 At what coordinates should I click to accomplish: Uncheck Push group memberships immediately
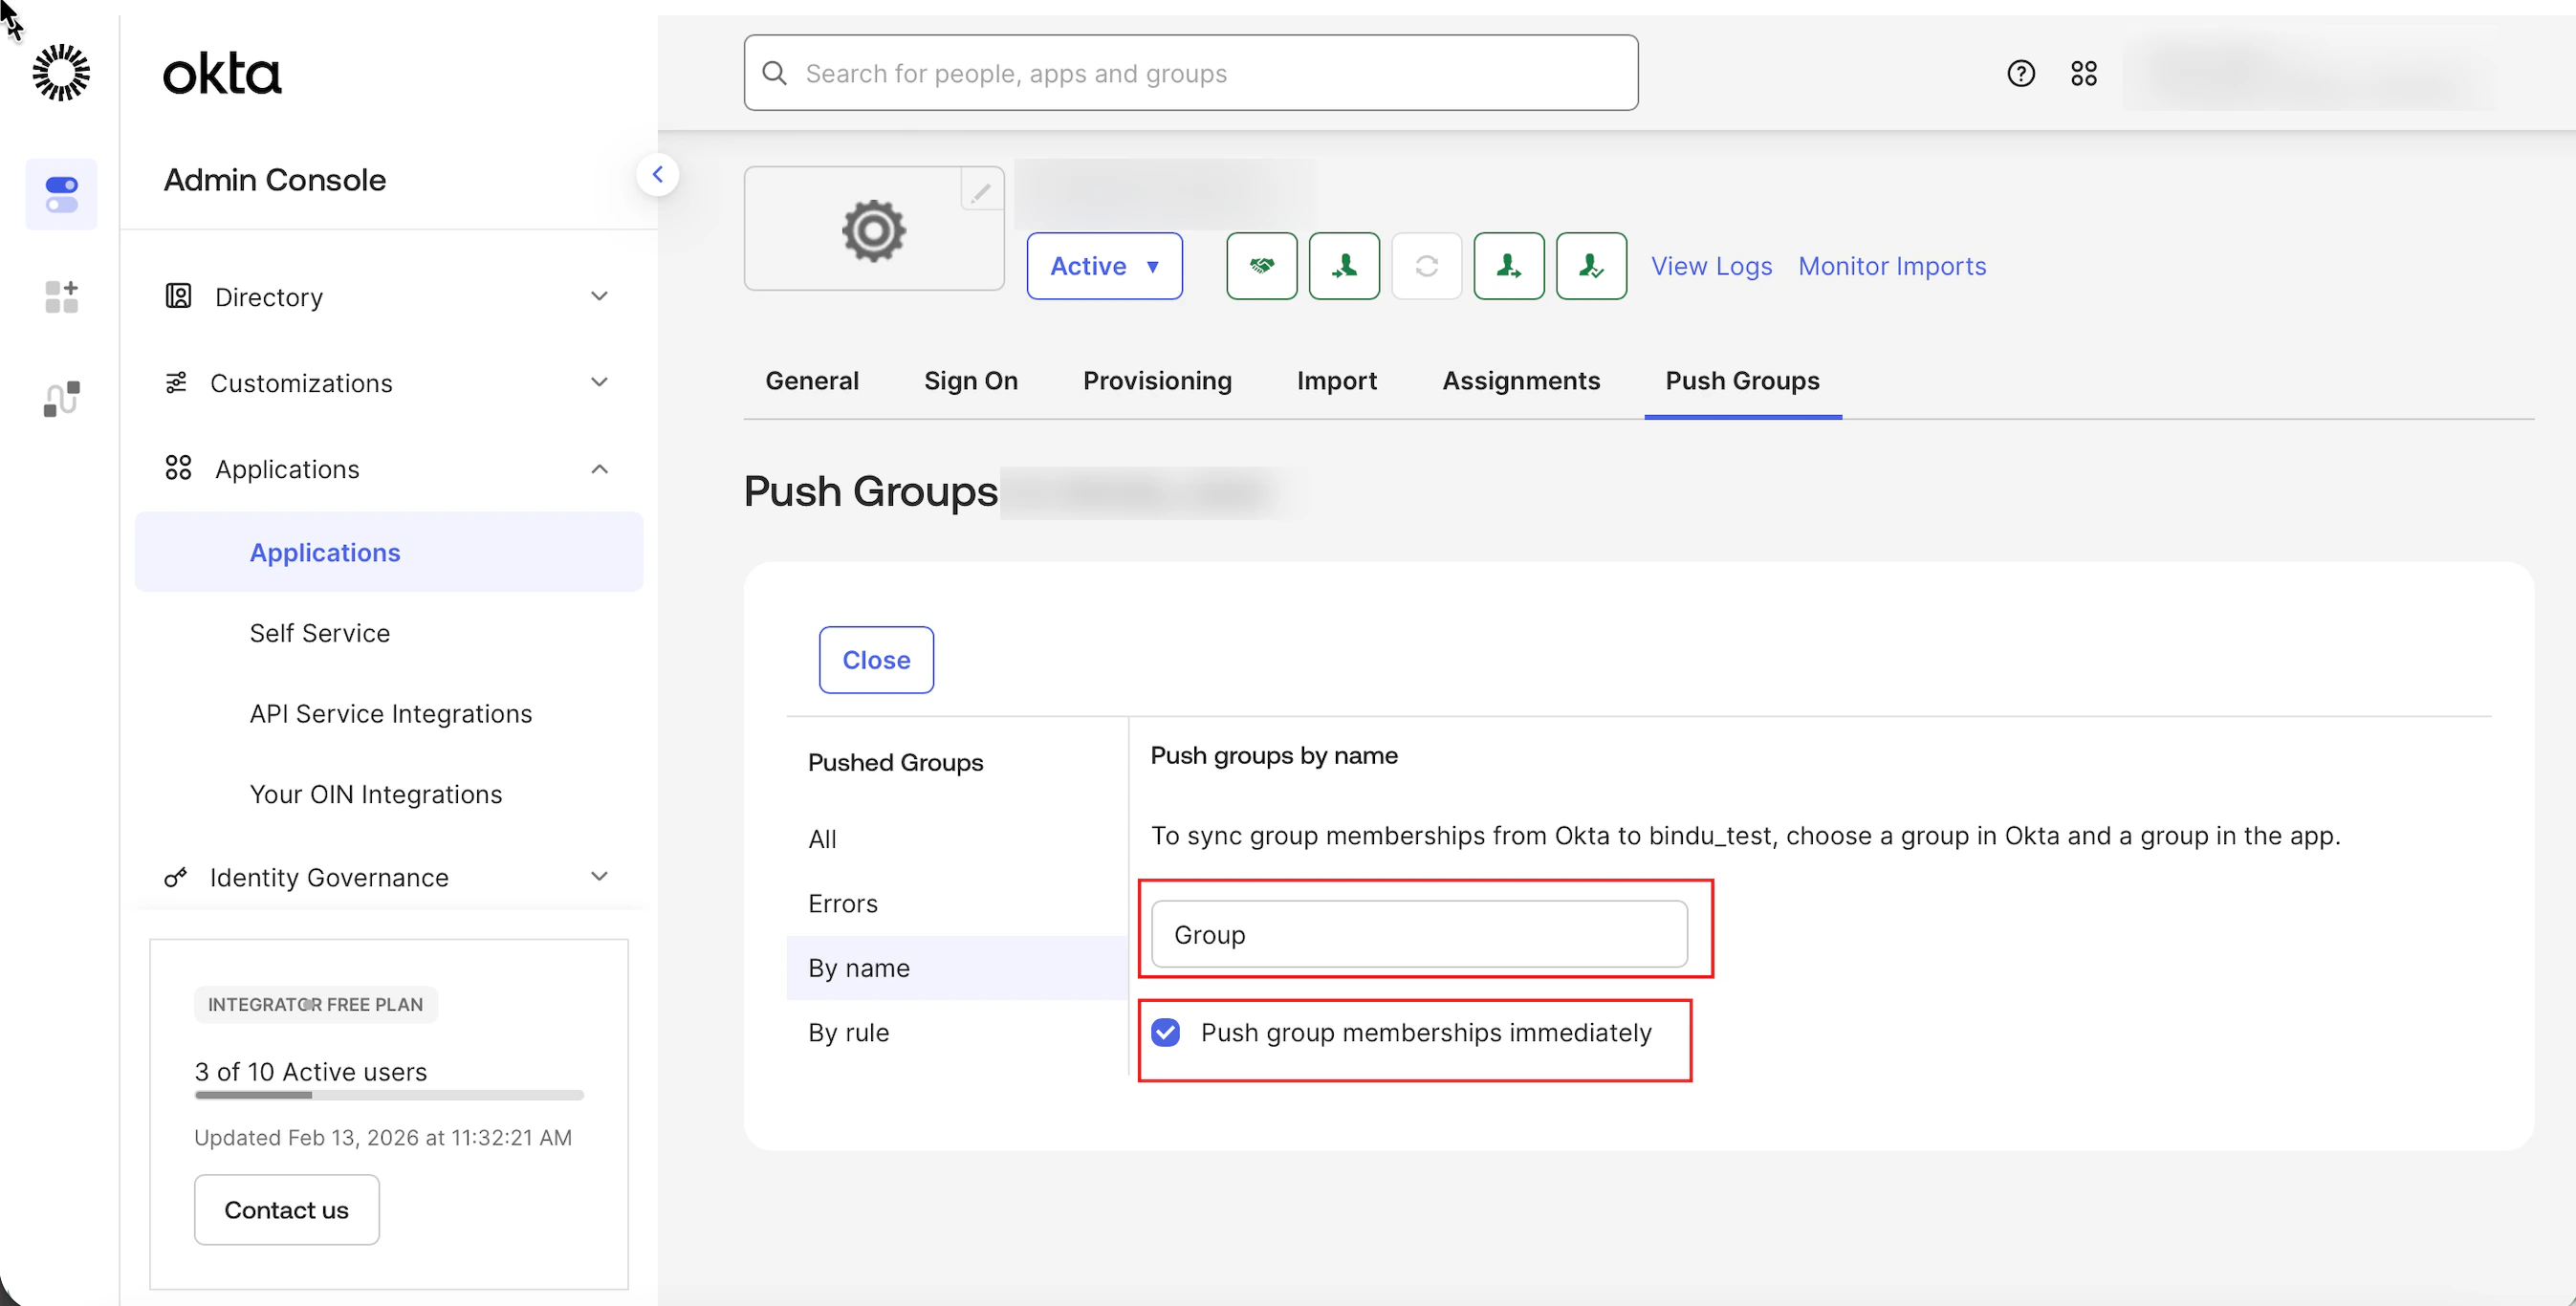coord(1165,1032)
